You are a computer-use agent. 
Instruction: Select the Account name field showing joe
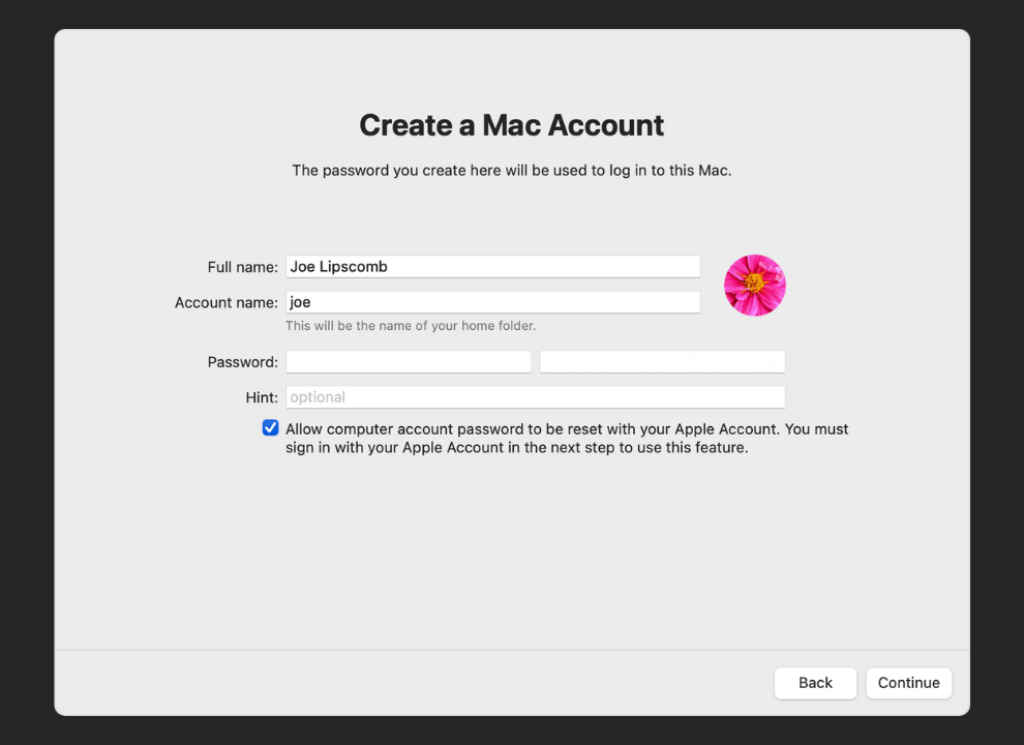(492, 302)
